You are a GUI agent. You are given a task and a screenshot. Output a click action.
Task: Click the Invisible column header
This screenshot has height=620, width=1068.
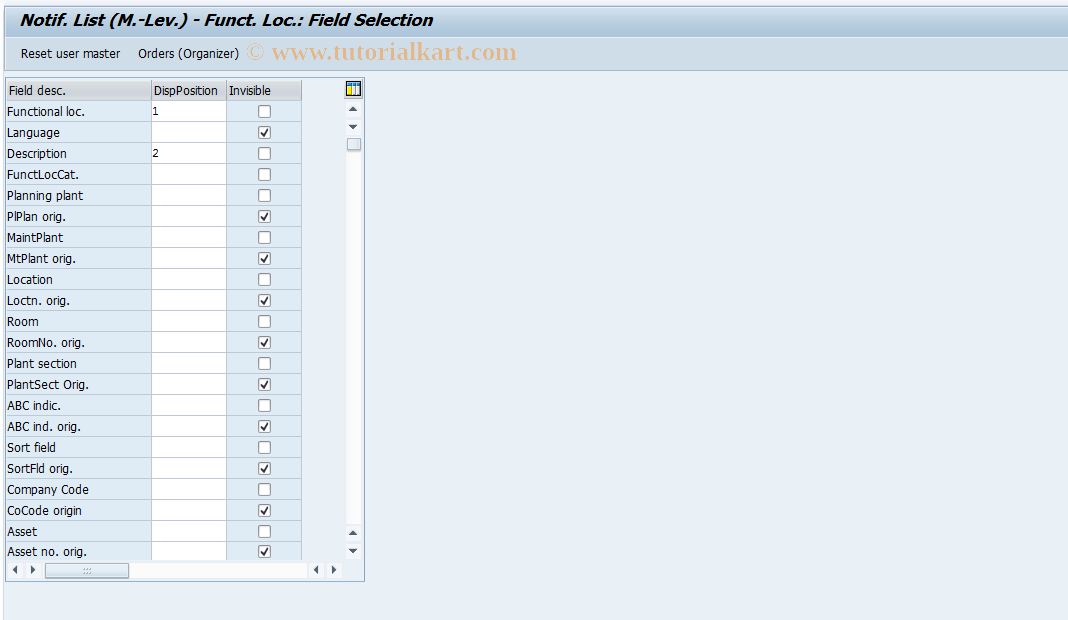264,91
